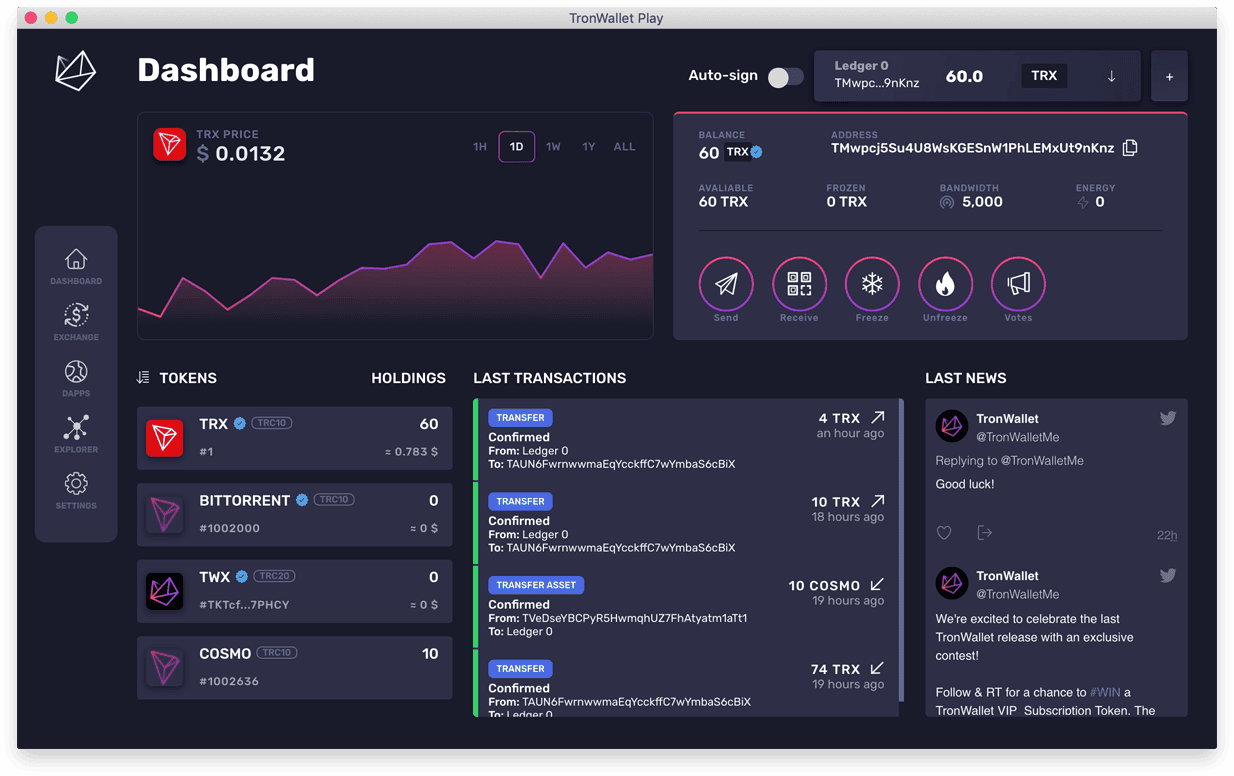Copy the wallet address

(1130, 148)
